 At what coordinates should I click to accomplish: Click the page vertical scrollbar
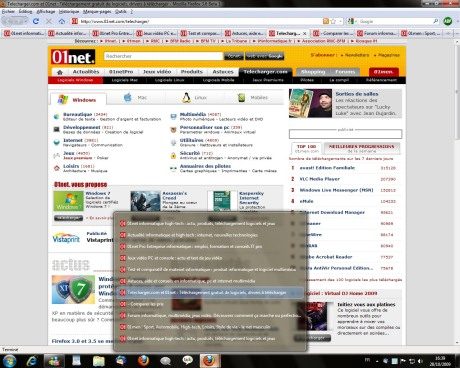click(x=457, y=193)
